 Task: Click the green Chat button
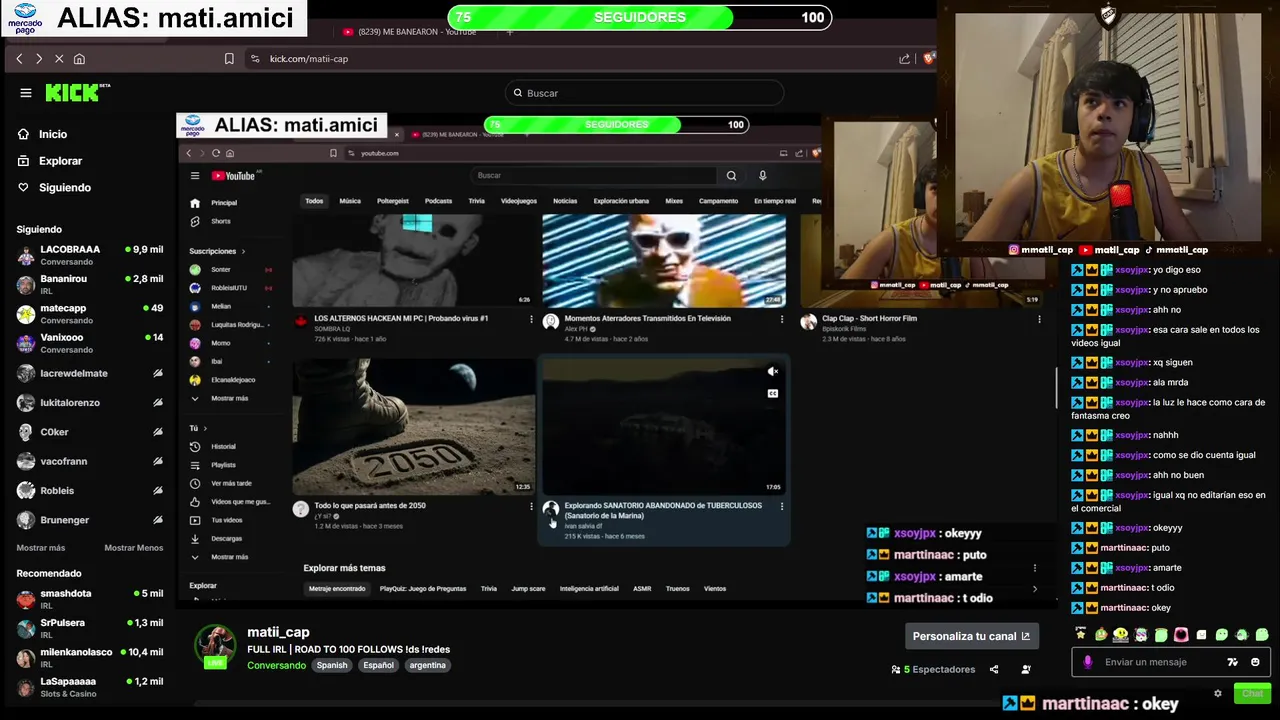[x=1251, y=693]
